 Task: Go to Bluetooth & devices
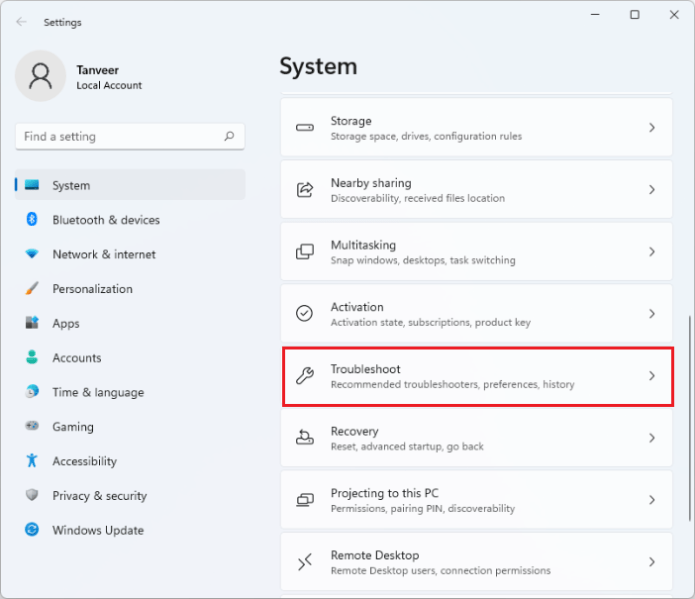click(x=130, y=219)
